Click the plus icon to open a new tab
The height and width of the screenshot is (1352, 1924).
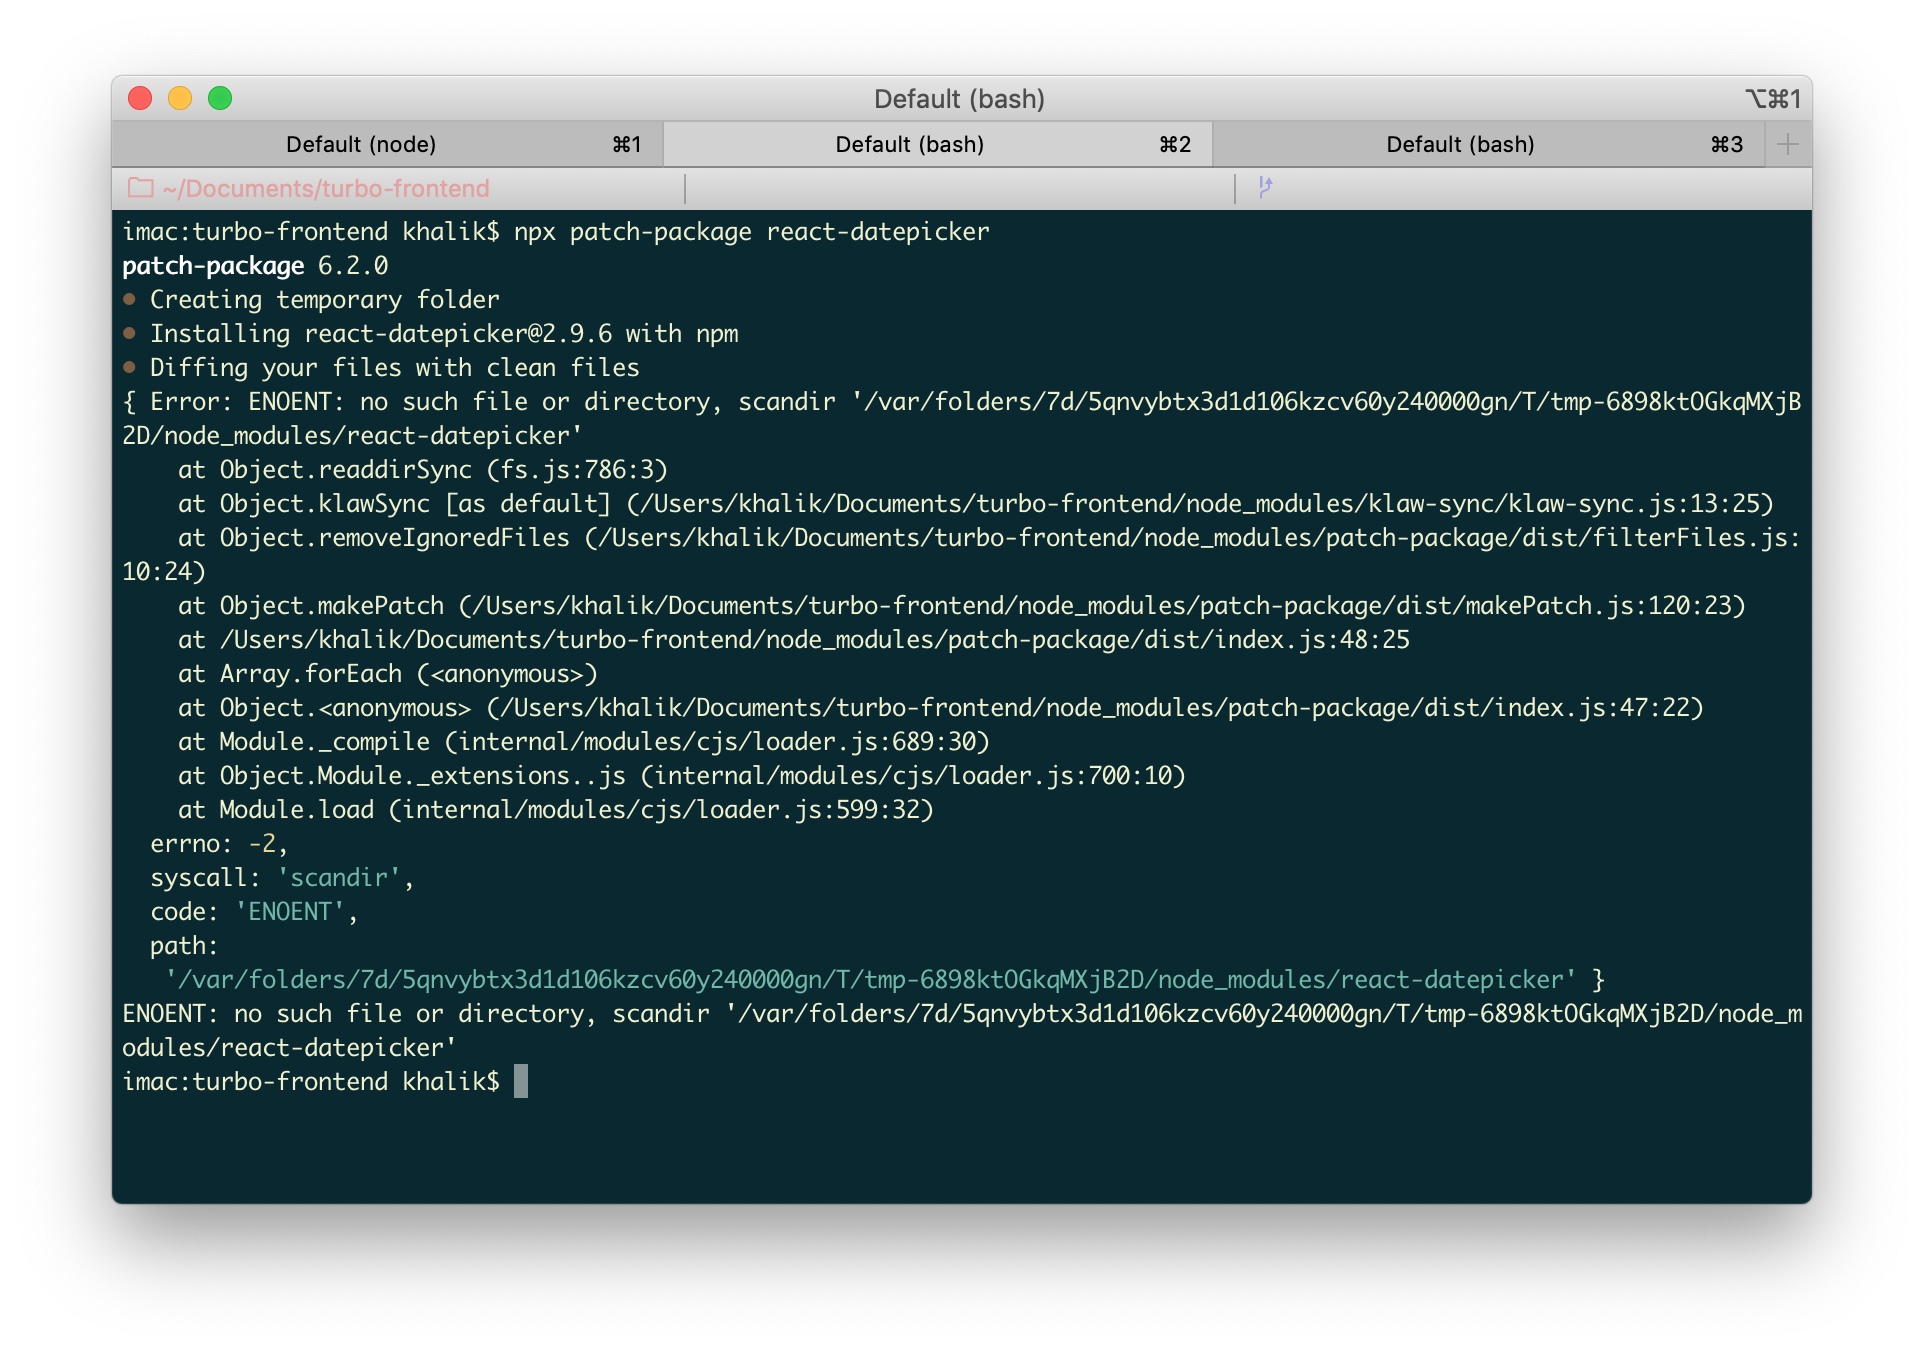(x=1786, y=143)
